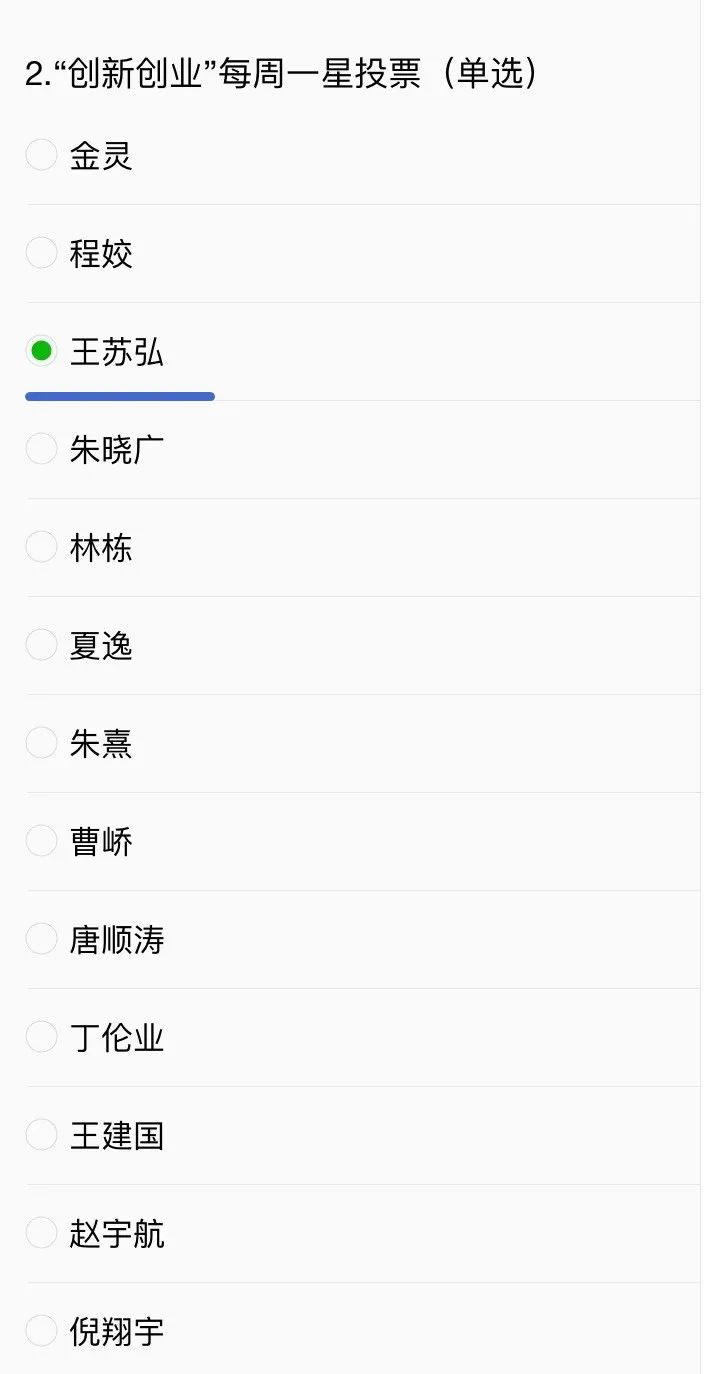The image size is (705, 1374).
Task: Choose the 赵宇航 radio option
Action: pyautogui.click(x=41, y=1233)
